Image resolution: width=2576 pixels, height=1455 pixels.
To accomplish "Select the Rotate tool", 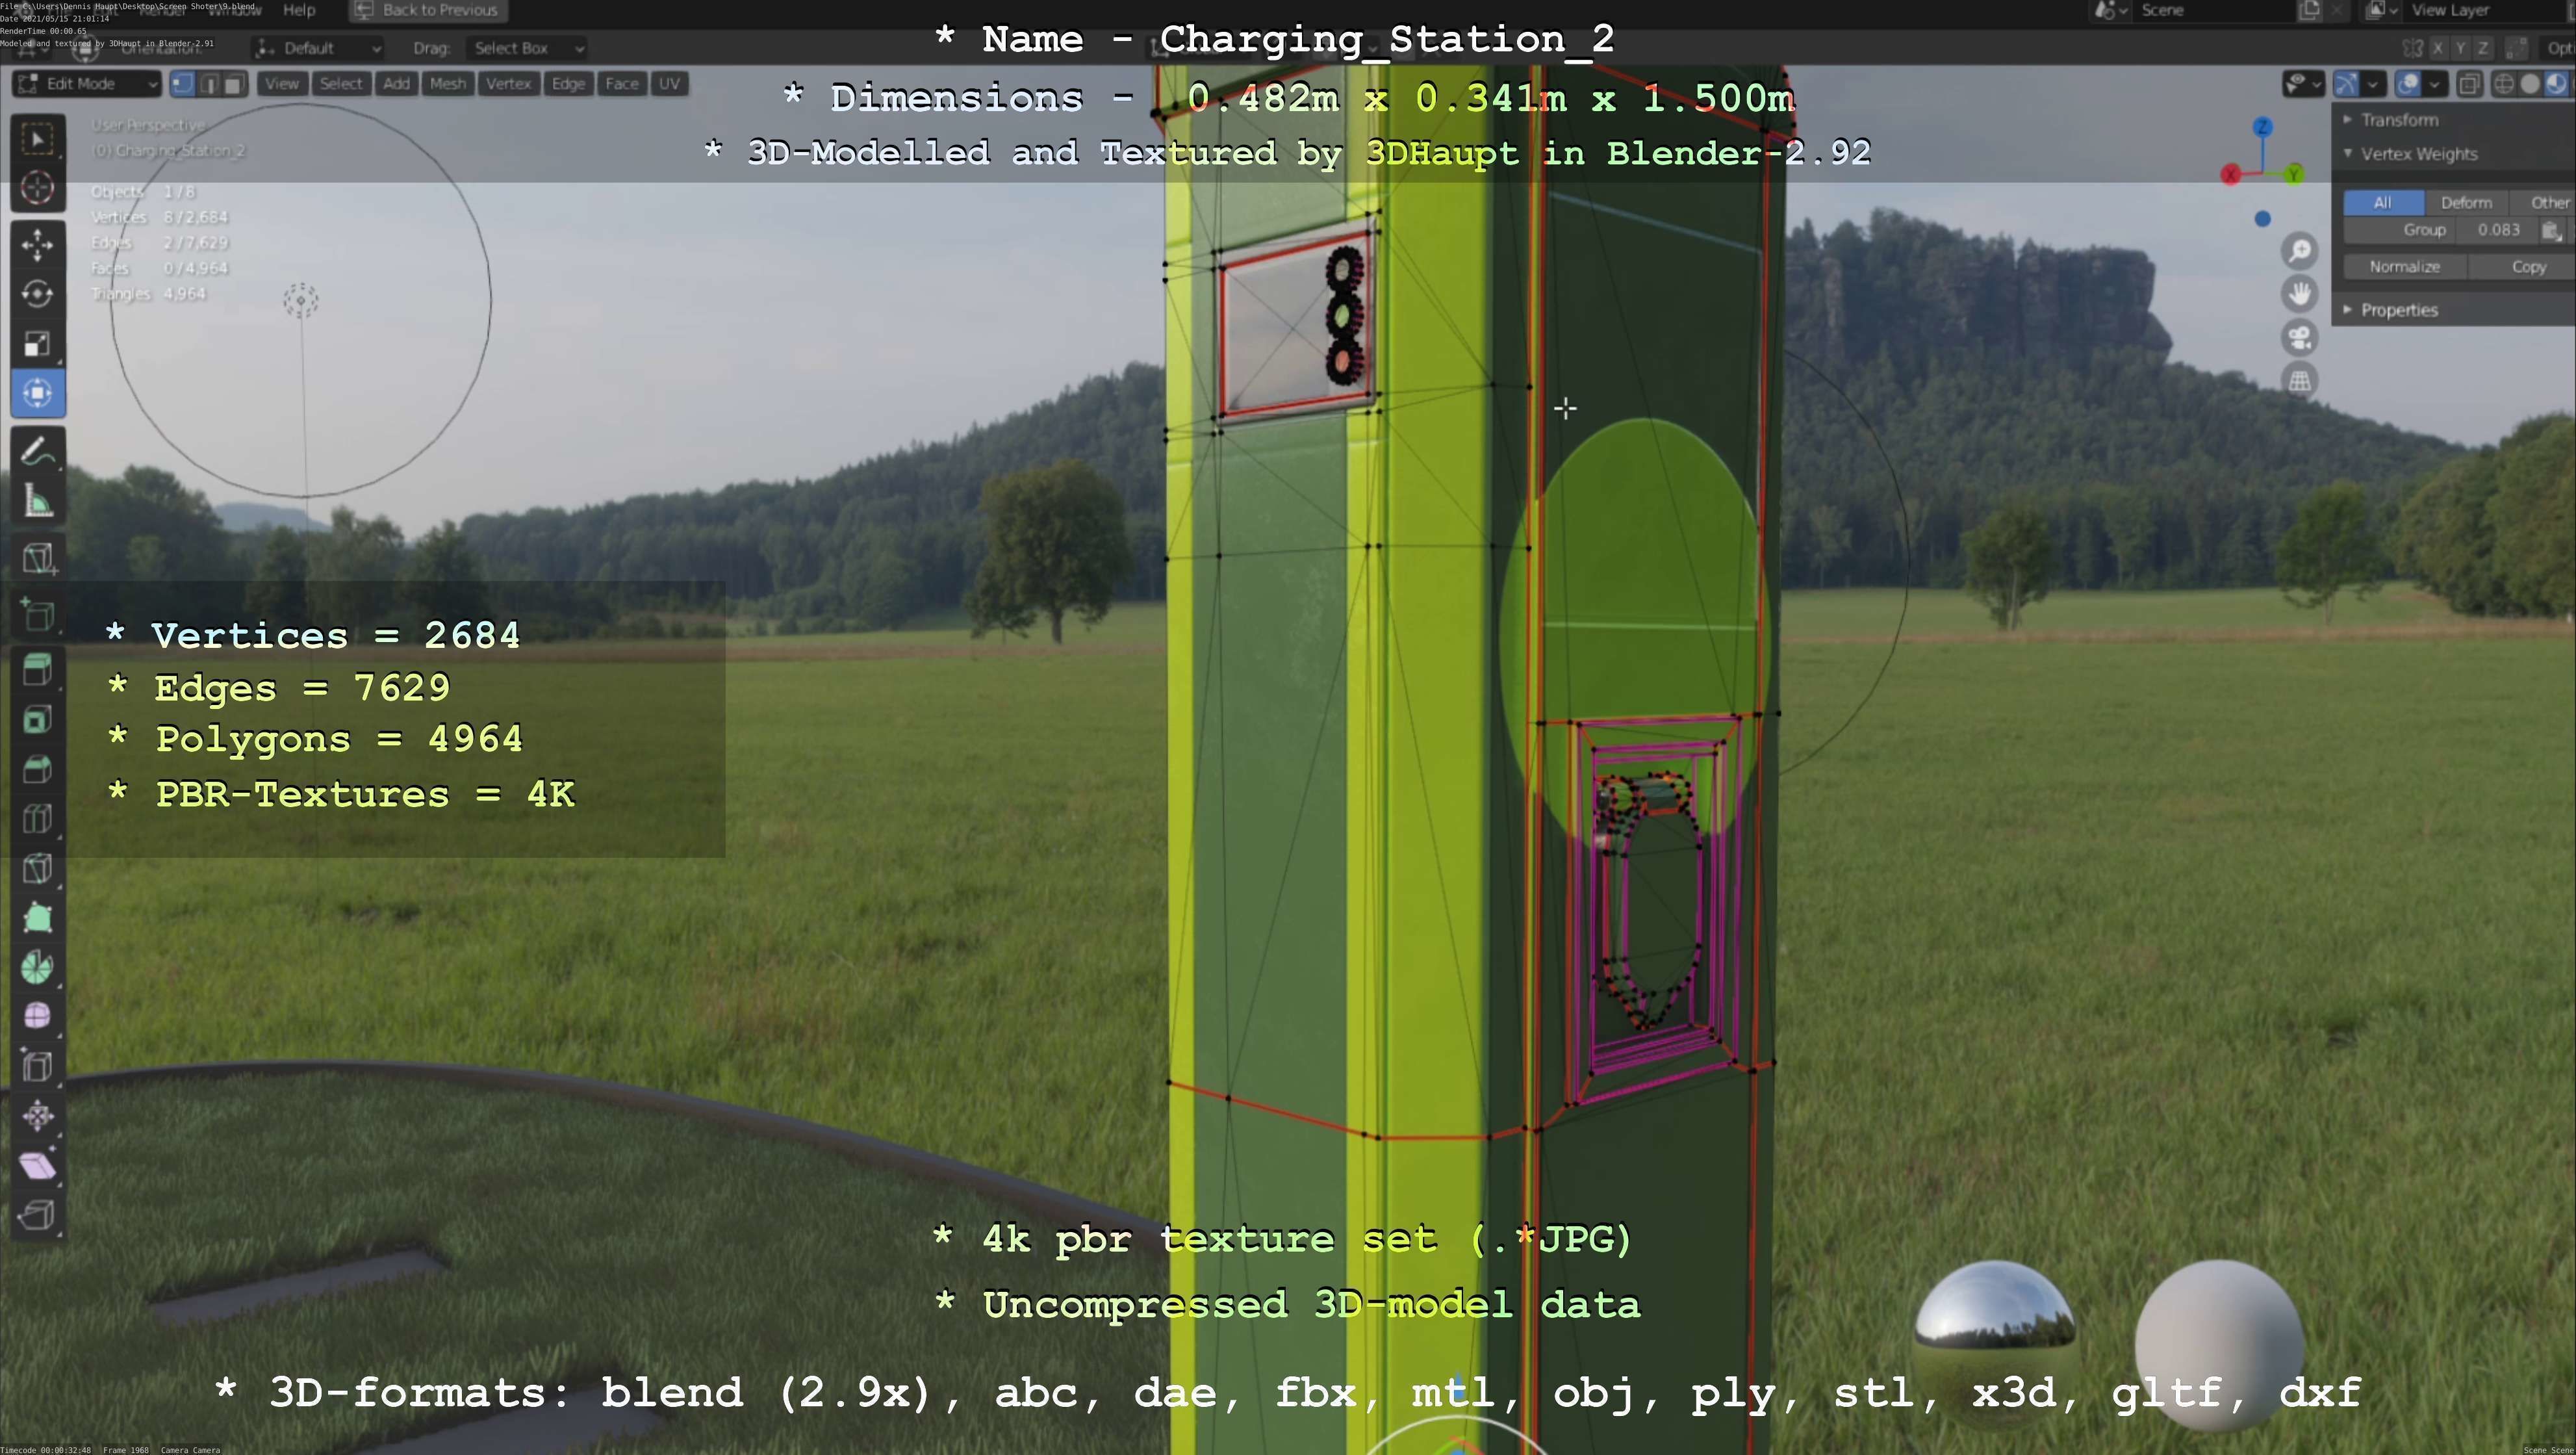I will tap(38, 294).
